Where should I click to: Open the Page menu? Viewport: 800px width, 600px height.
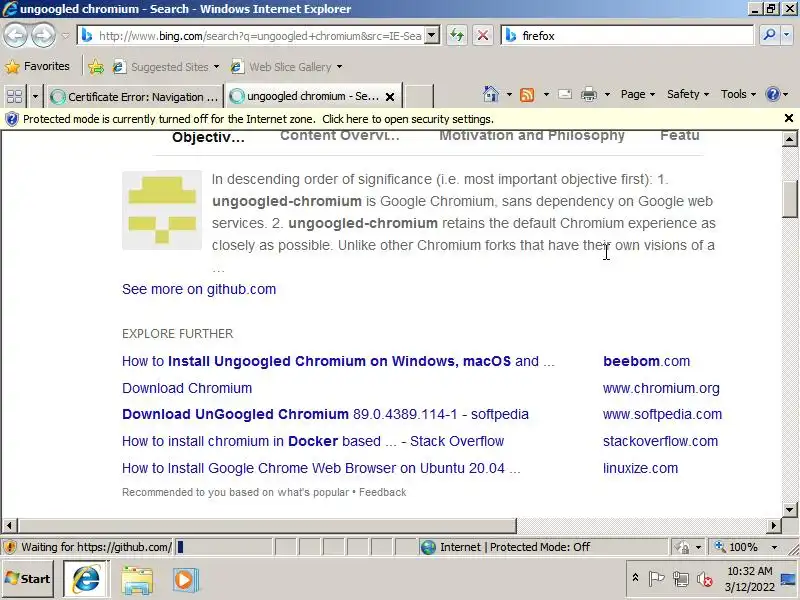[x=638, y=94]
